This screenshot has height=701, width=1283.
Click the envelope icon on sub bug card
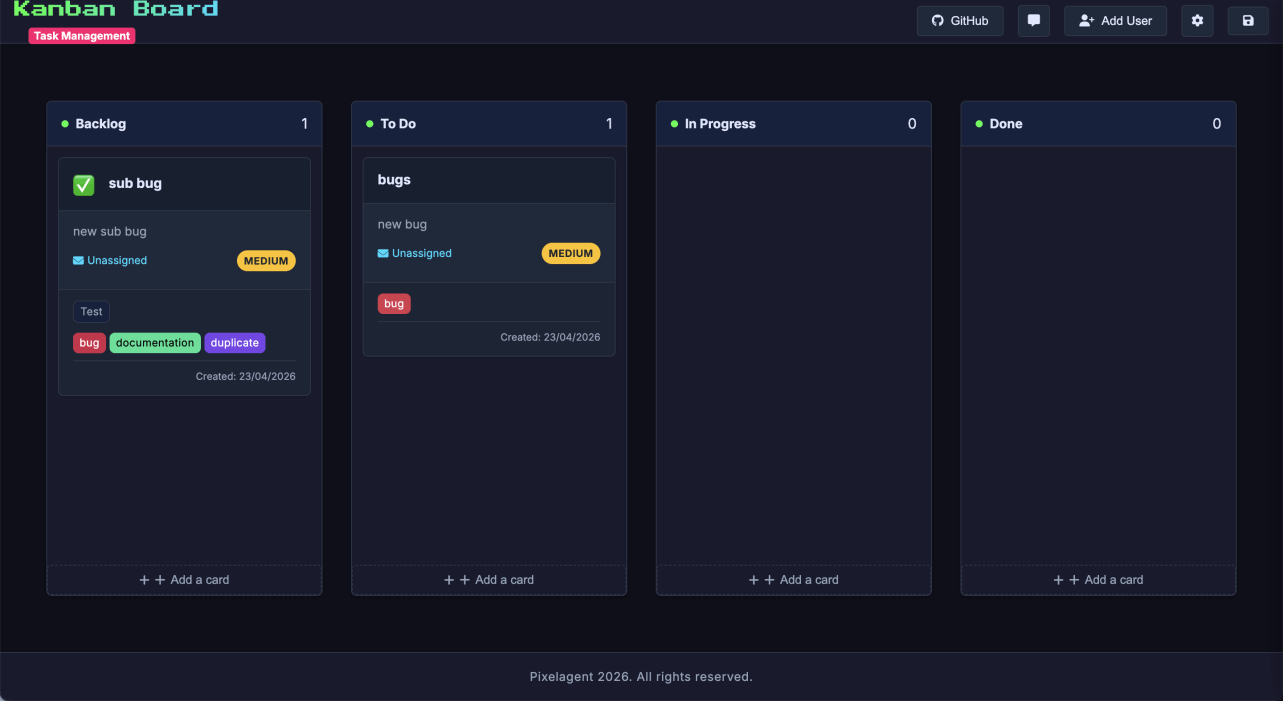click(x=78, y=261)
